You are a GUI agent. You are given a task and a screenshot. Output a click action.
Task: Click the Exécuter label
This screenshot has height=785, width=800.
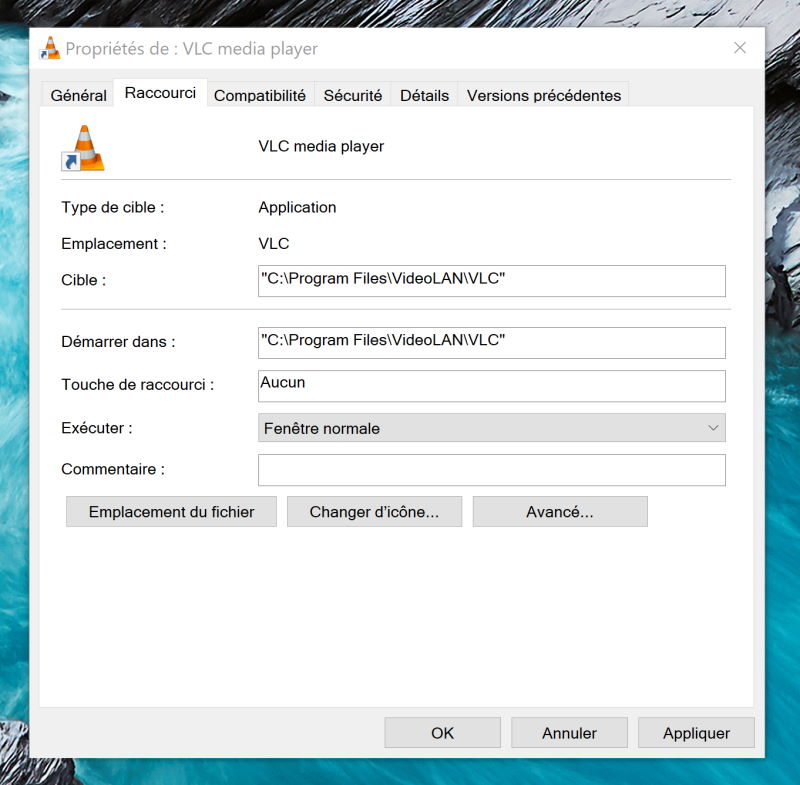[x=97, y=427]
